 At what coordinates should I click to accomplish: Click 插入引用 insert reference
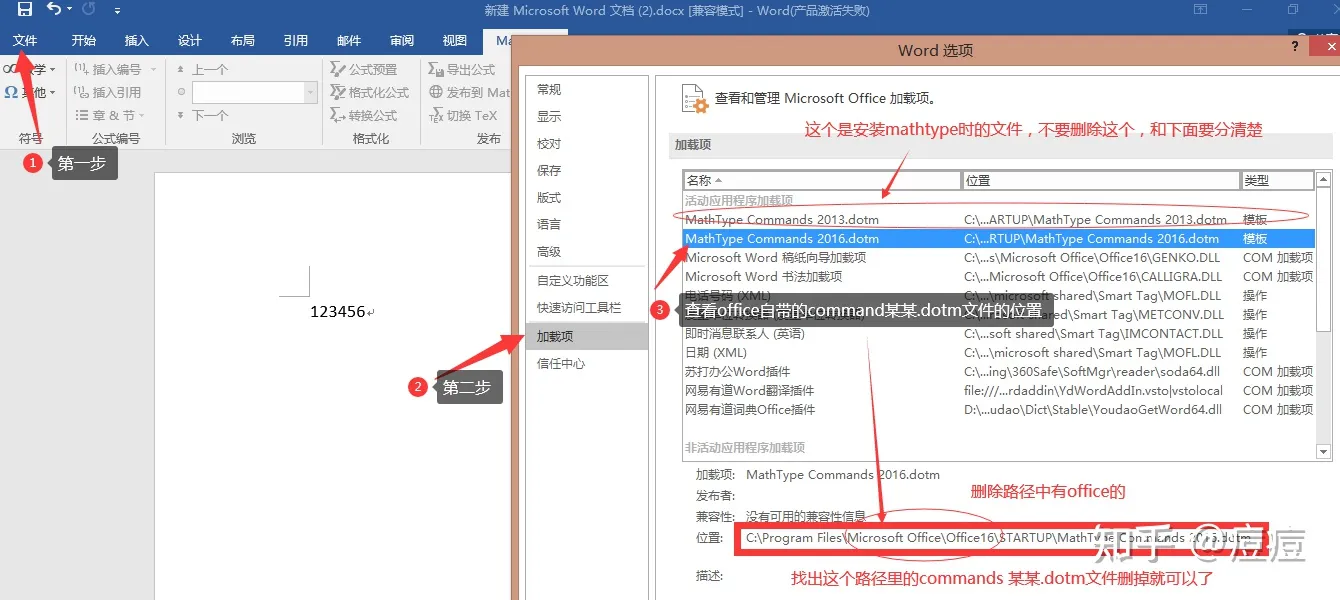(108, 92)
